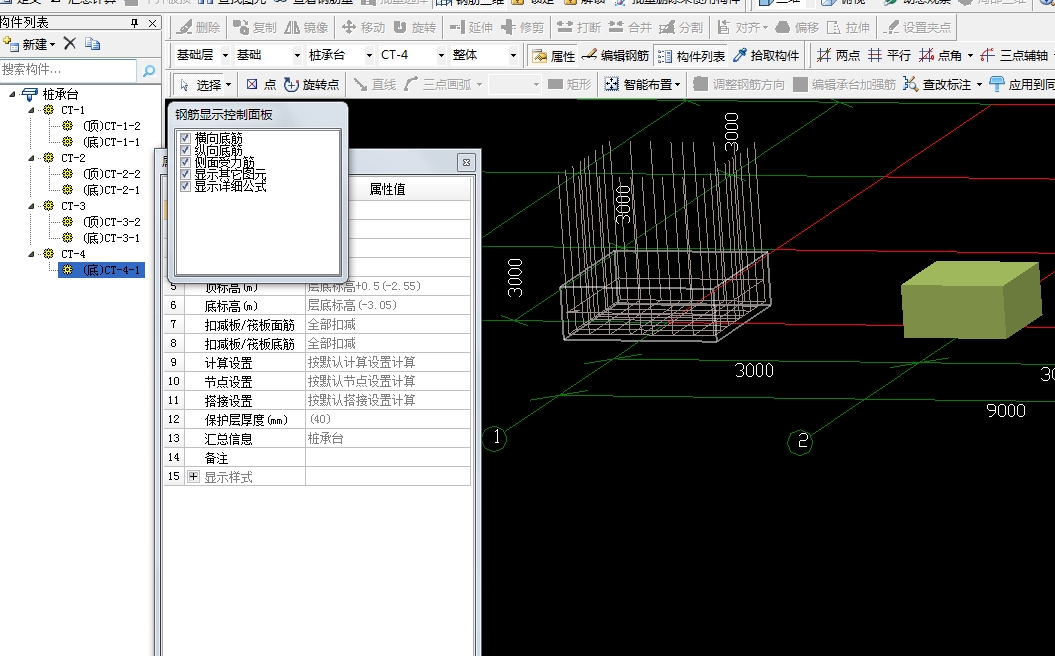1055x656 pixels.
Task: Click the 计算设置 value 按默认计算设置计算
Action: tap(388, 363)
